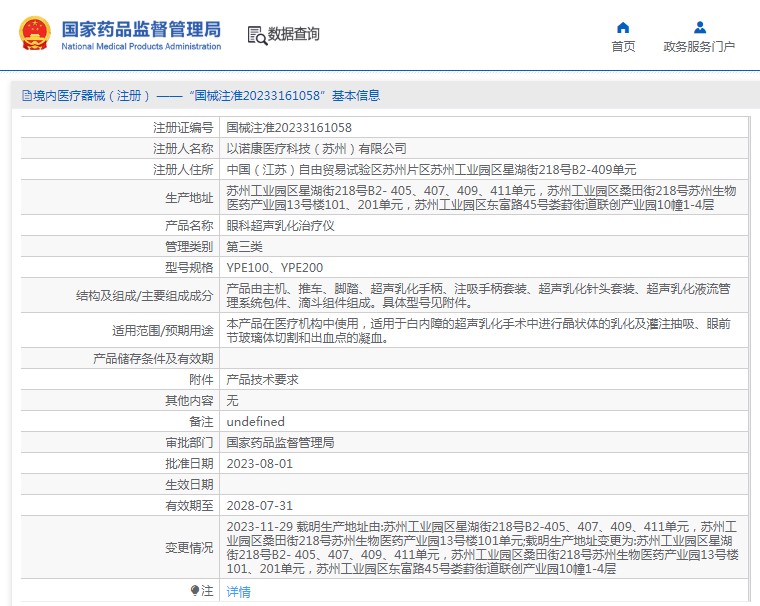Click the 政务服务门户 person icon
Image resolution: width=760 pixels, height=606 pixels.
(699, 27)
